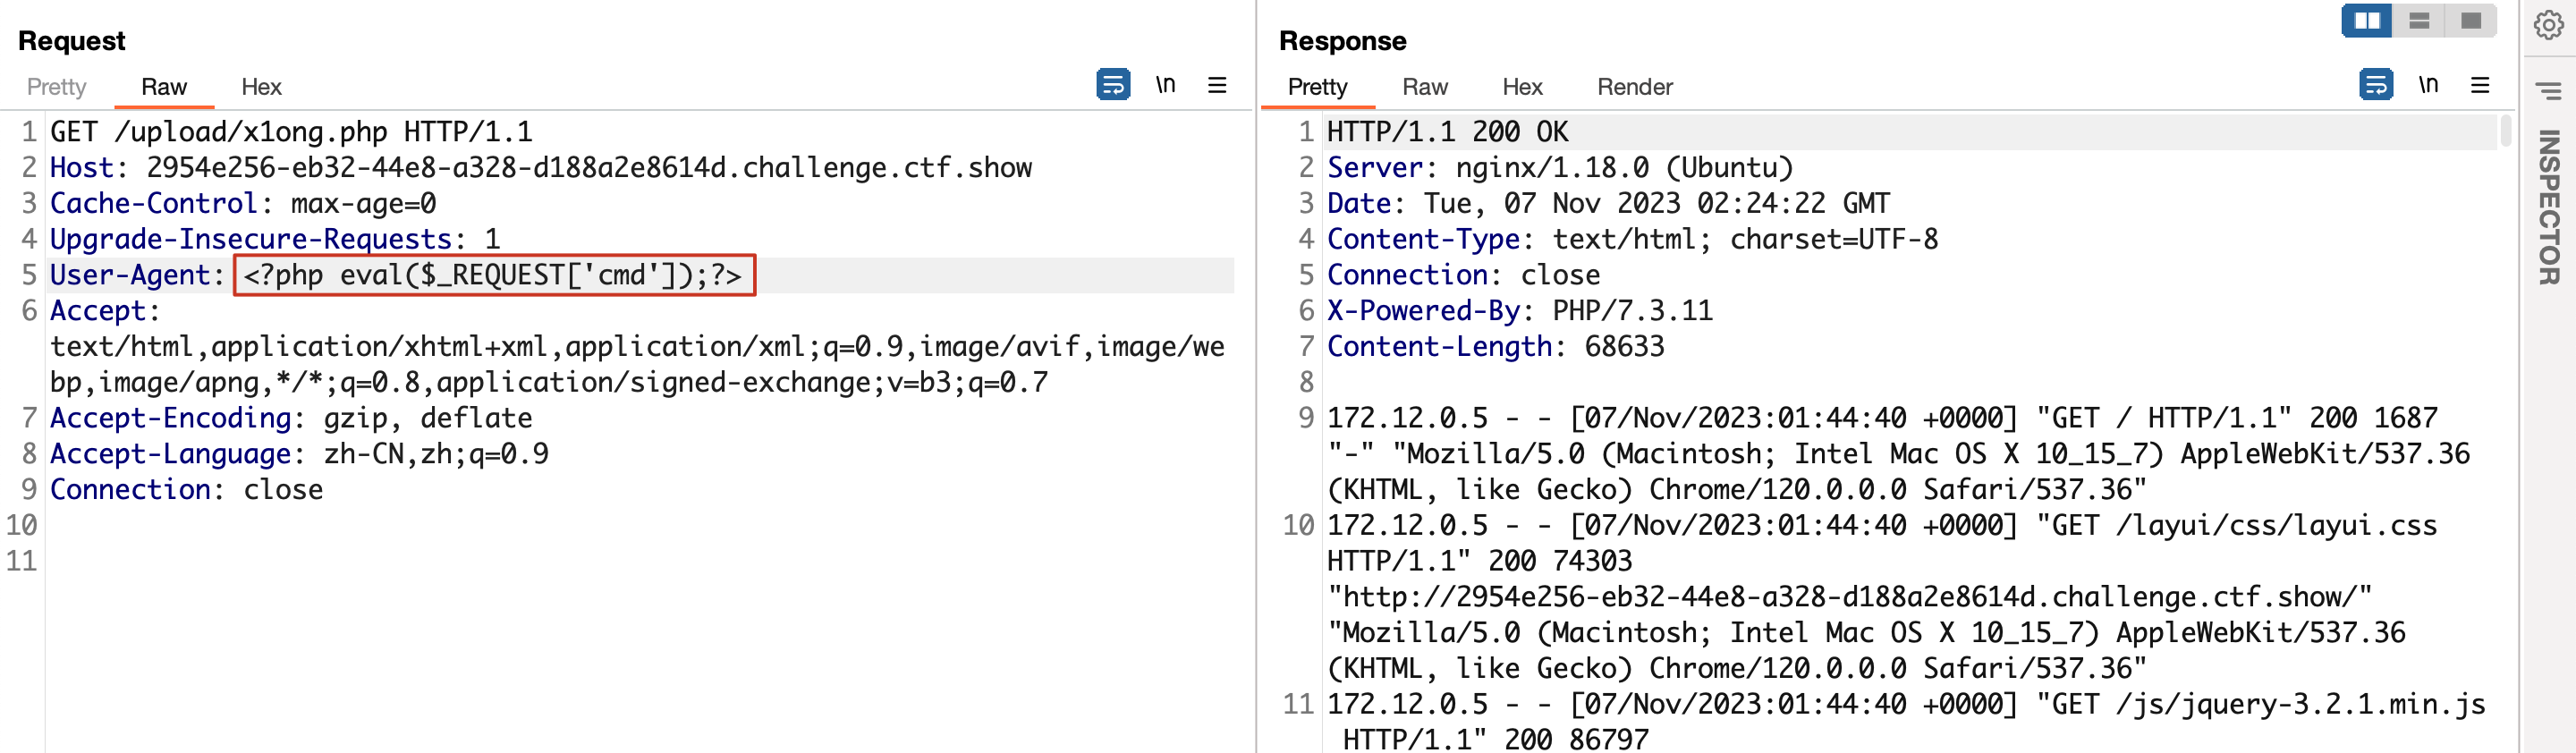Toggle word wrap icon in Response panel

[x=2376, y=85]
